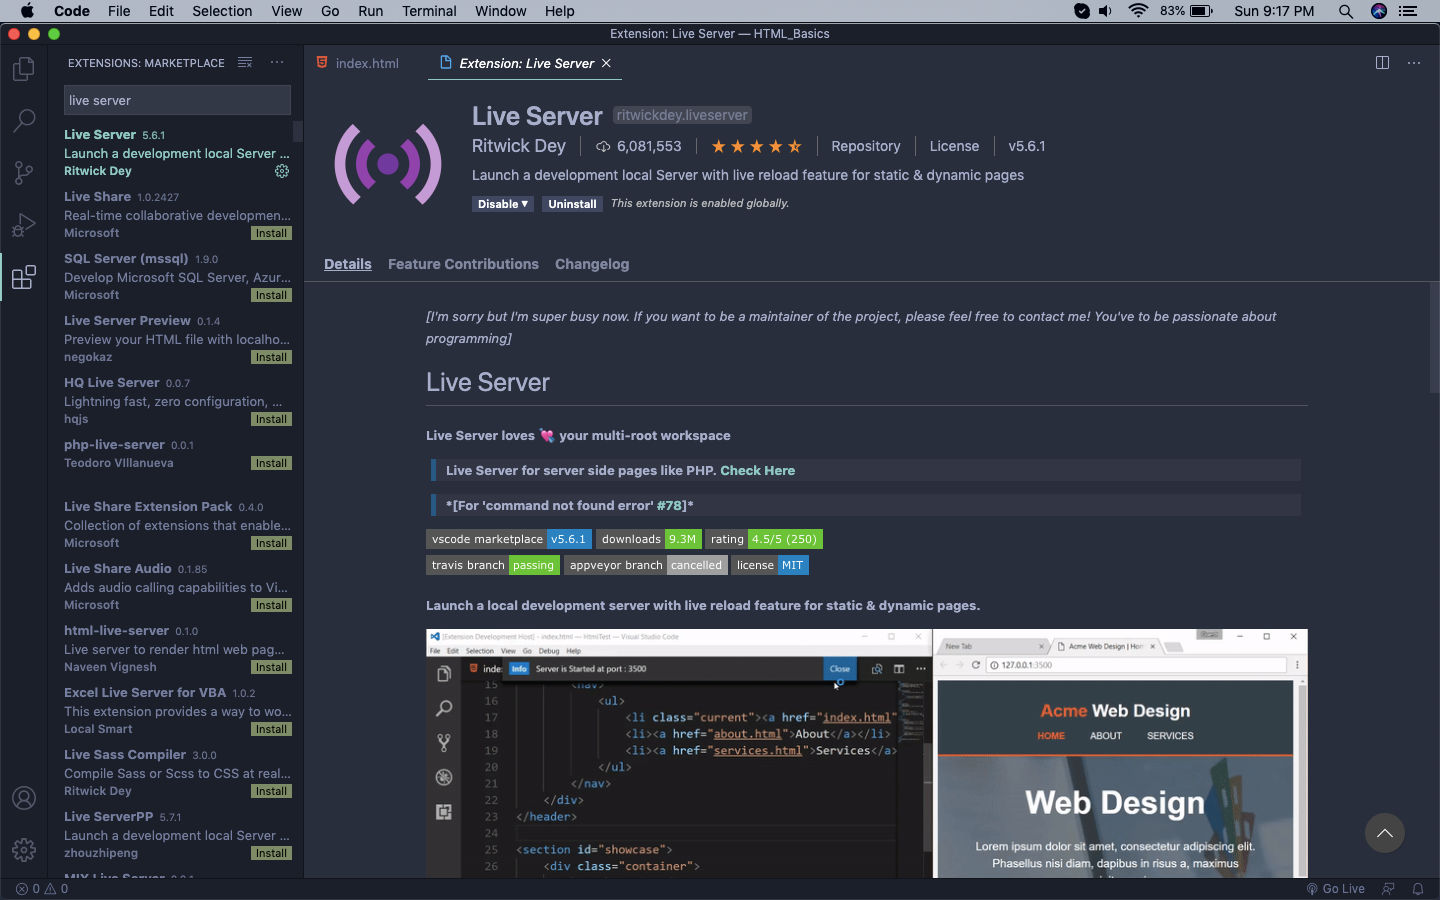This screenshot has width=1440, height=900.
Task: Open the notifications bell in status bar
Action: click(x=1418, y=889)
